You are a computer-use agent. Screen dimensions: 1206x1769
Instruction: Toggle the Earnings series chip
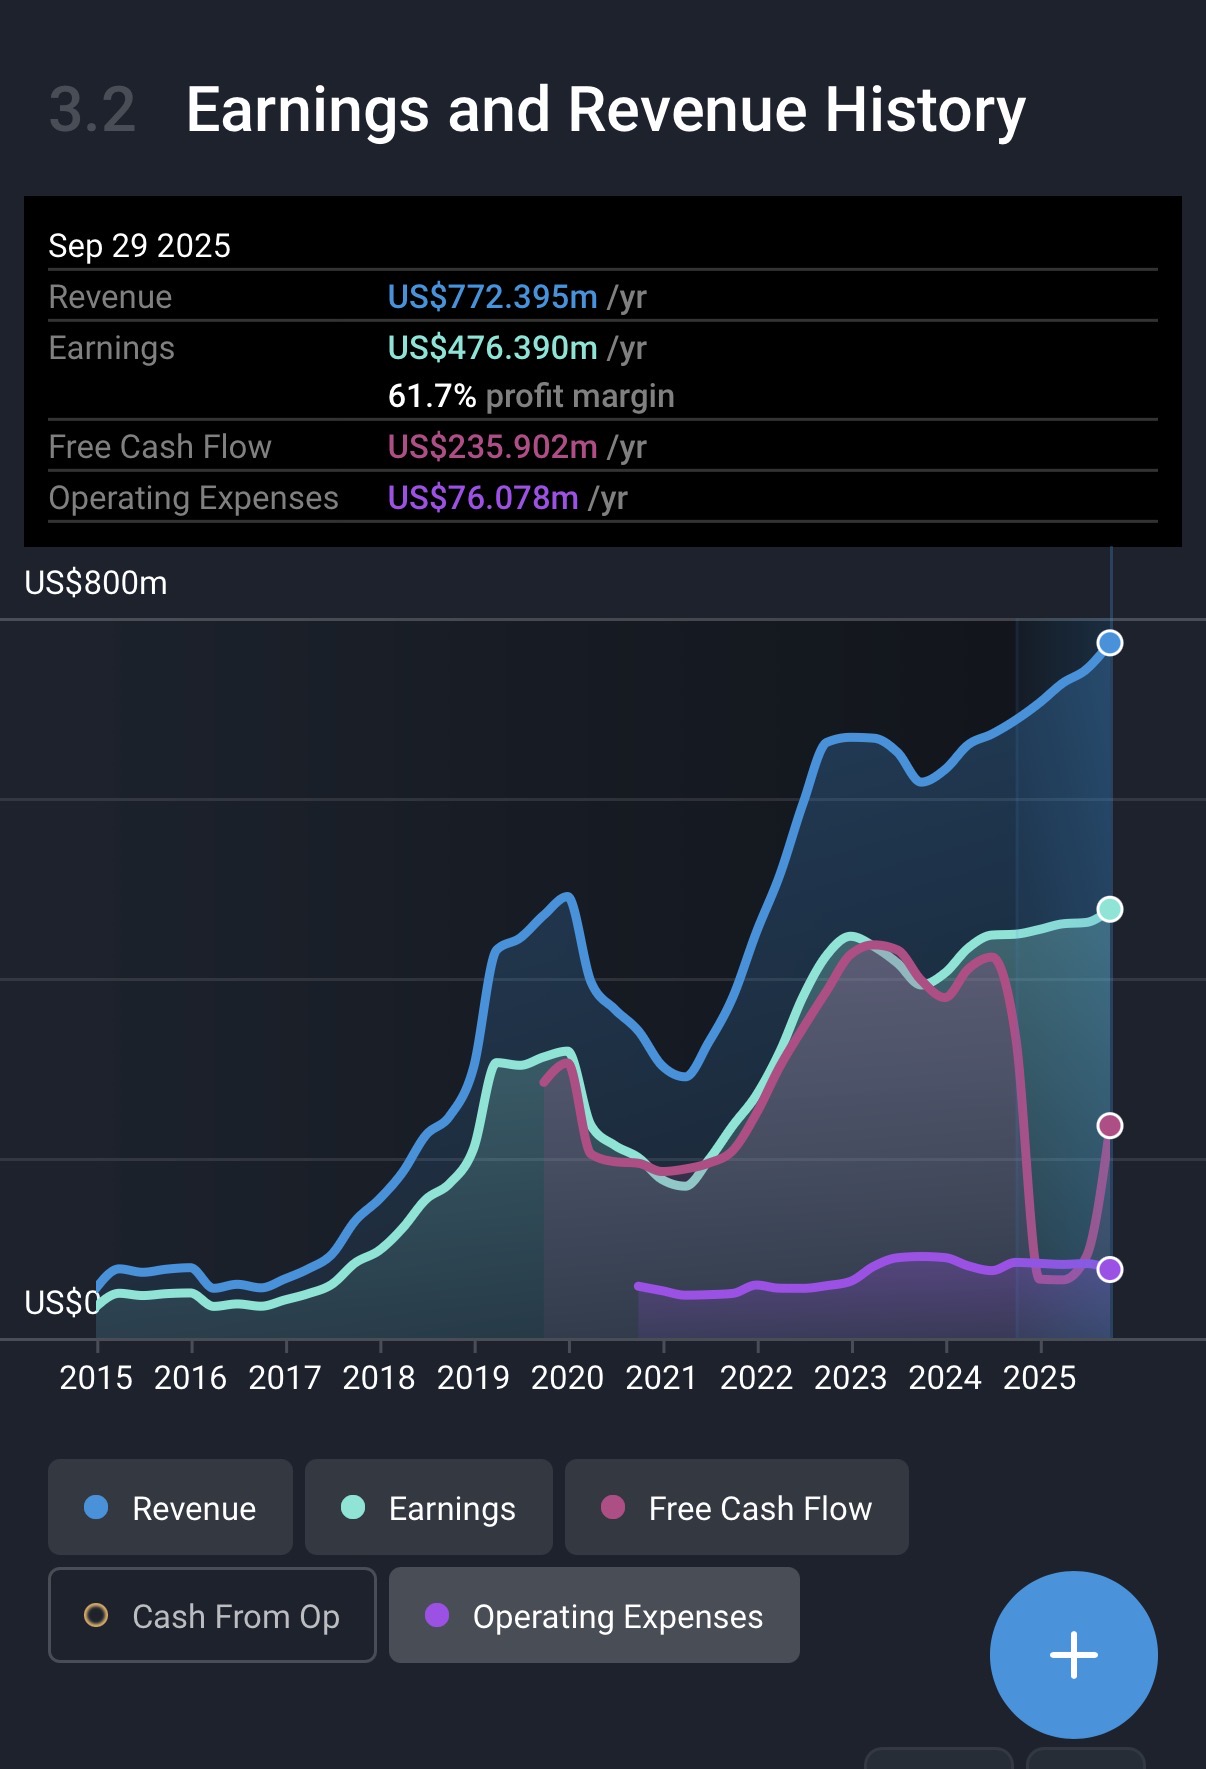428,1507
